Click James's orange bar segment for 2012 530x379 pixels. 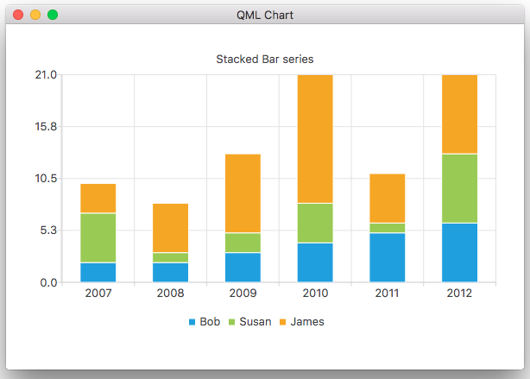point(460,114)
